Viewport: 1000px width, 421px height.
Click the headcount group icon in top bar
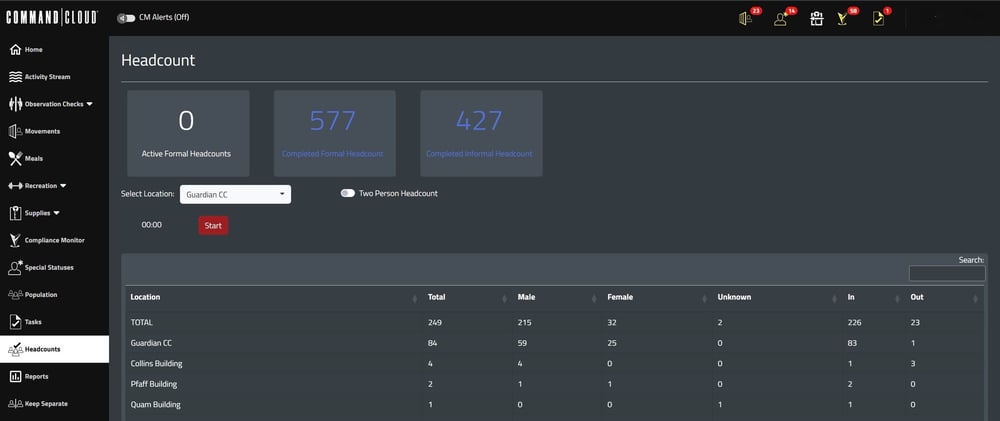pyautogui.click(x=816, y=19)
